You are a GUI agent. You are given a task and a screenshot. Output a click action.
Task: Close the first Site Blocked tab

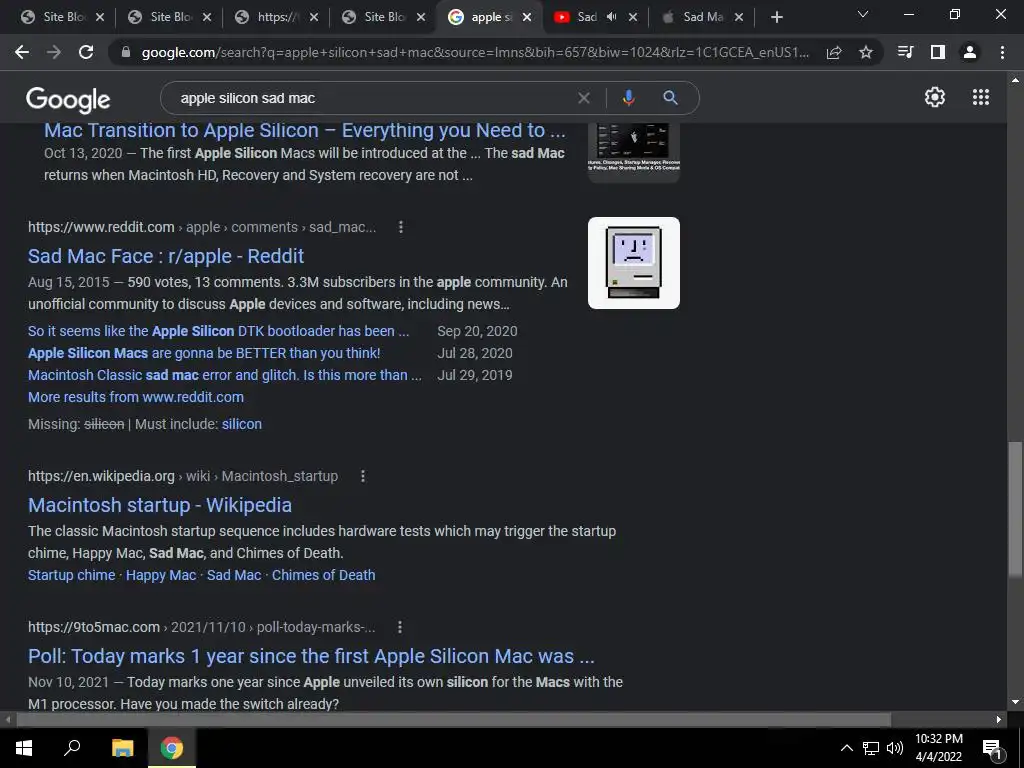tap(100, 17)
